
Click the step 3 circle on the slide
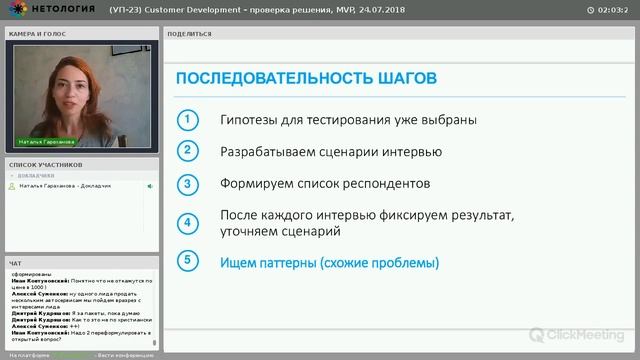tap(188, 184)
